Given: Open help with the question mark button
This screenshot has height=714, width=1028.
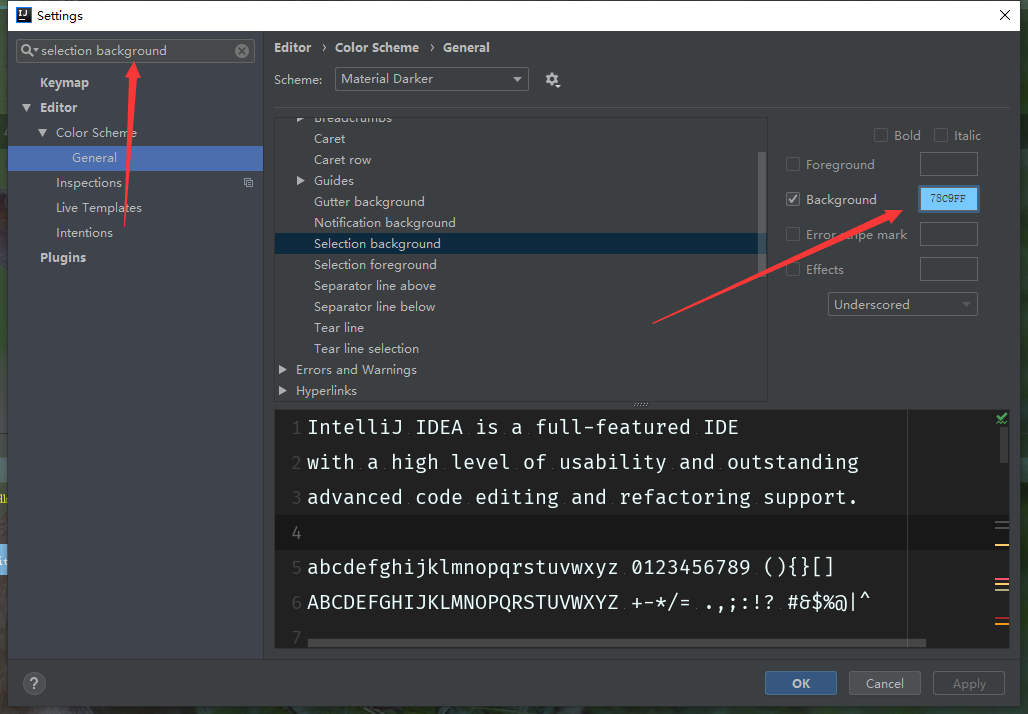Looking at the screenshot, I should 34,684.
